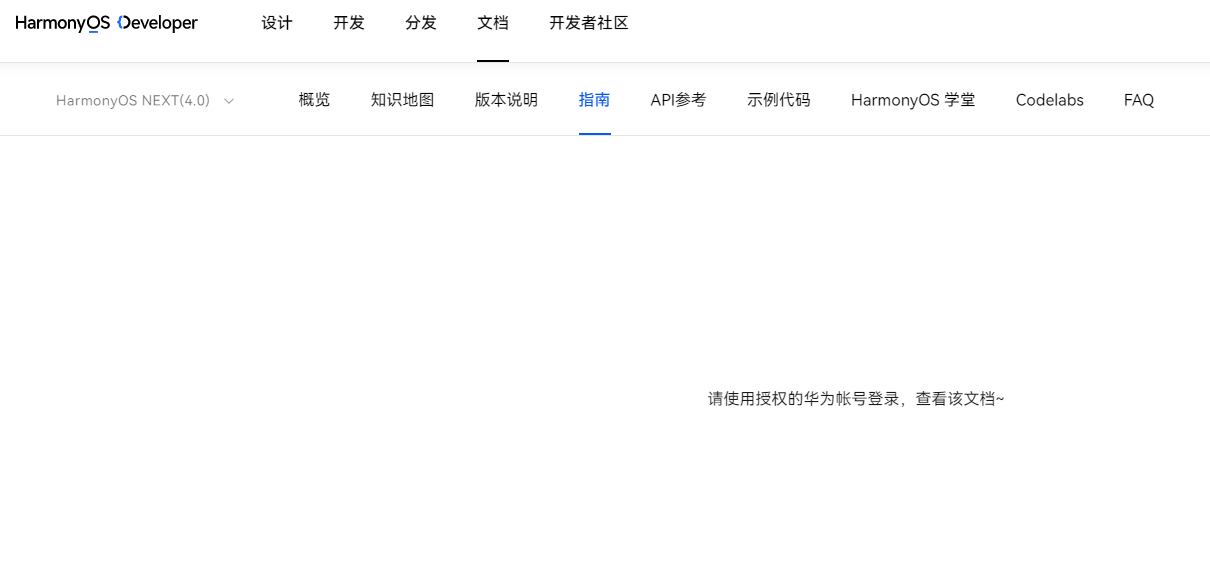This screenshot has height=586, width=1210.
Task: Switch to the 知识地图 tab
Action: [402, 100]
